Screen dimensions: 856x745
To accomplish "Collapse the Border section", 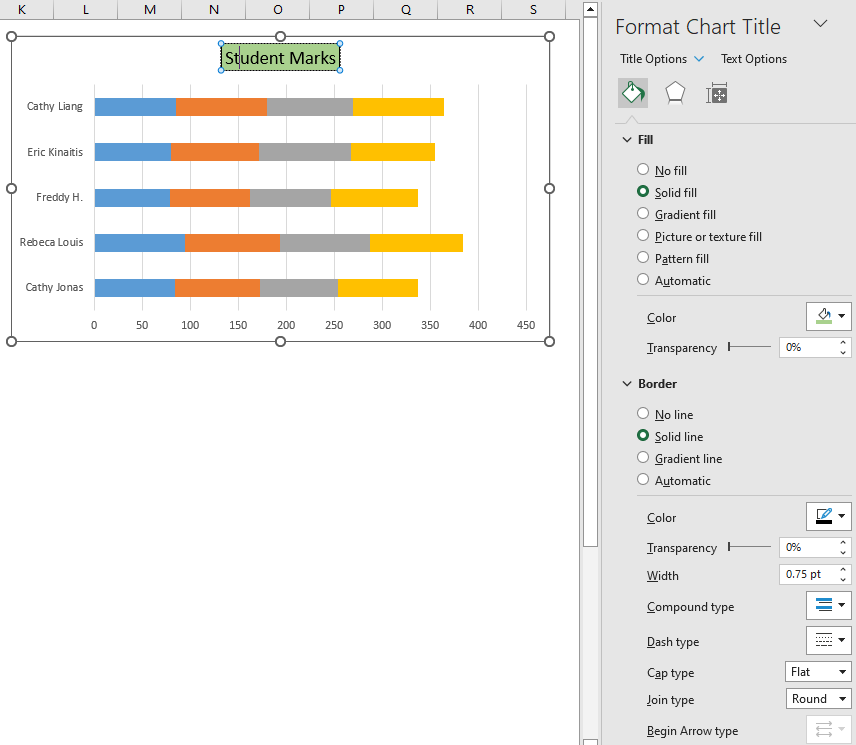I will 627,384.
